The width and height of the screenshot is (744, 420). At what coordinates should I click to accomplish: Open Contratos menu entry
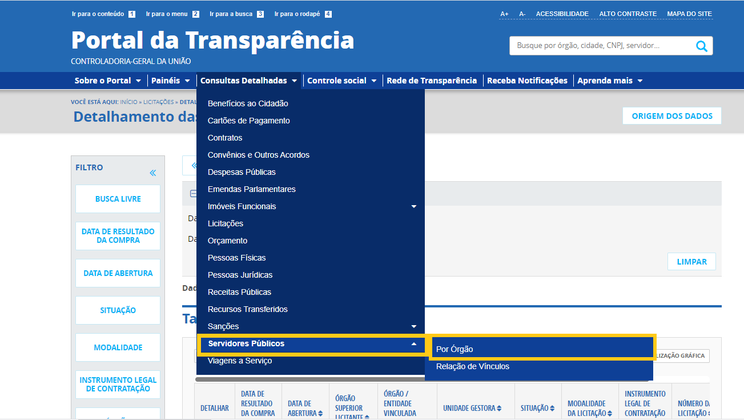click(x=225, y=138)
